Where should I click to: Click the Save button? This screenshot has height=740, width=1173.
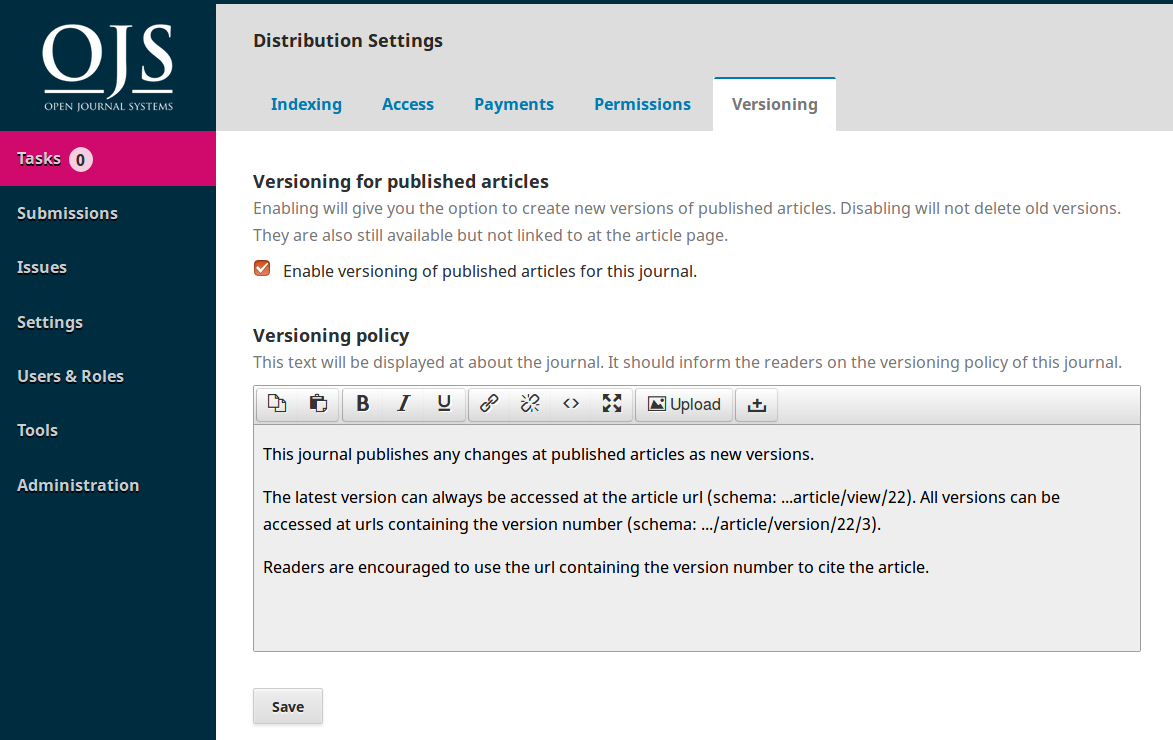point(288,706)
